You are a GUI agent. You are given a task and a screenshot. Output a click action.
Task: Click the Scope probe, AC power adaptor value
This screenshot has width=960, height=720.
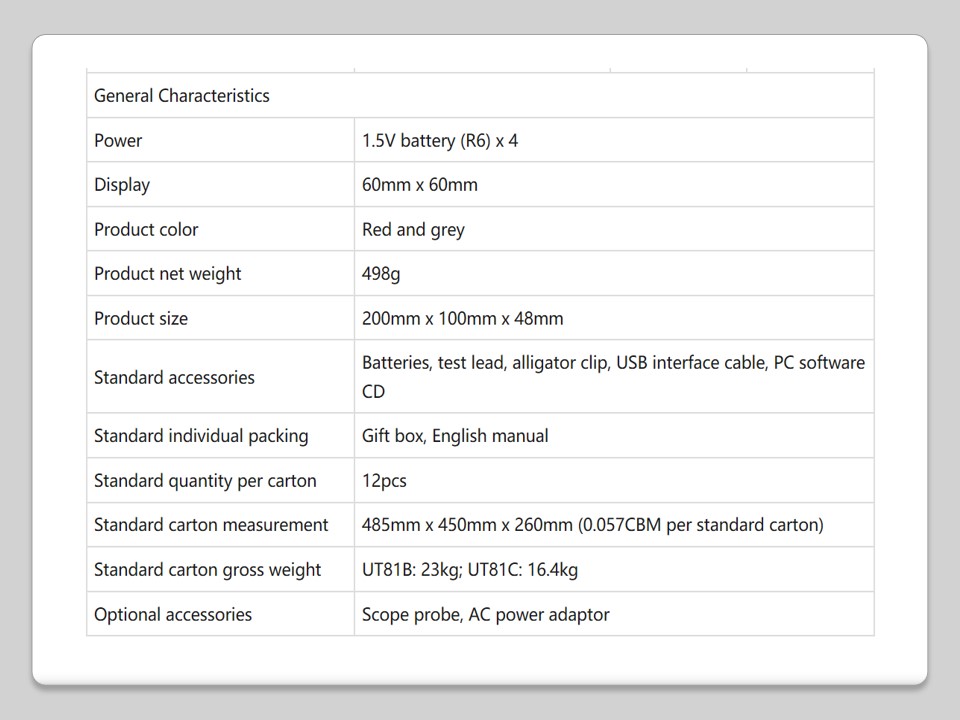point(485,615)
